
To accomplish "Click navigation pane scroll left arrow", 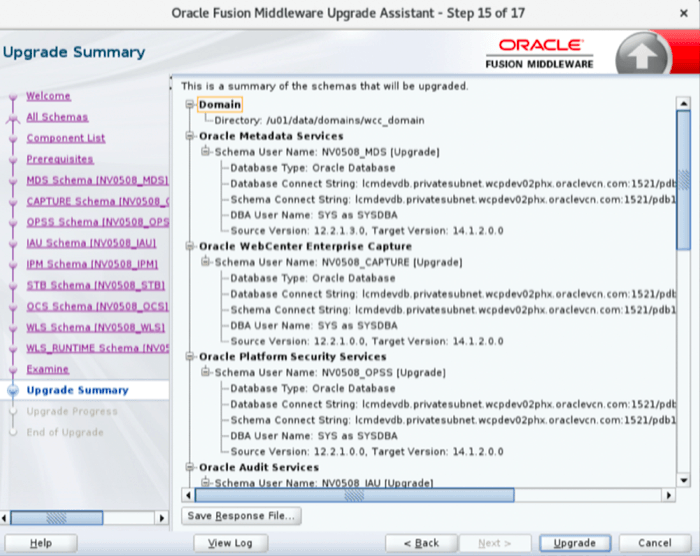I will (x=4, y=518).
